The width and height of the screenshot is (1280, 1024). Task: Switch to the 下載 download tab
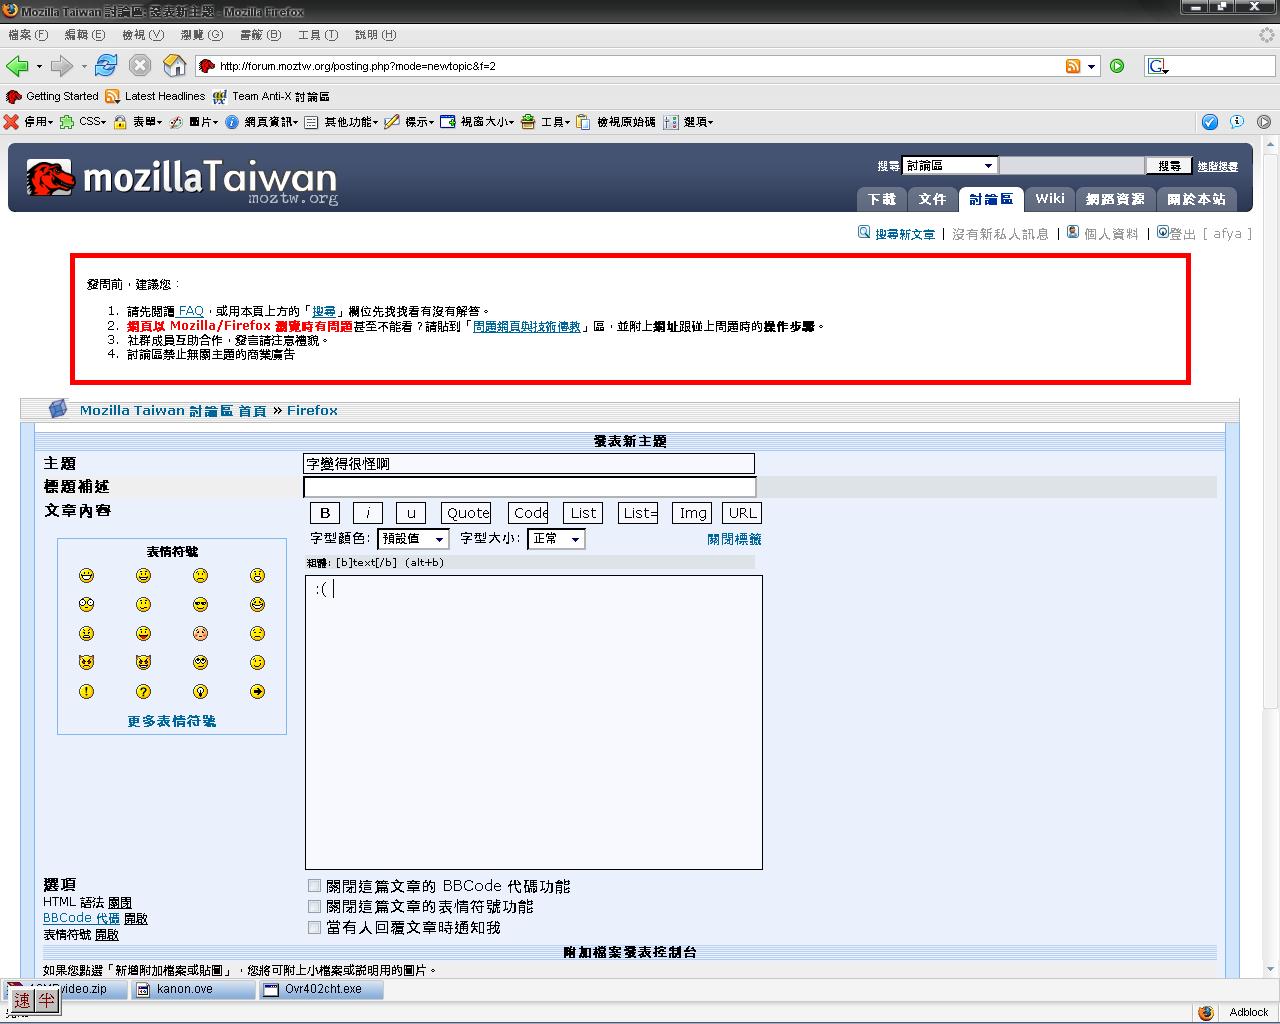[x=881, y=199]
